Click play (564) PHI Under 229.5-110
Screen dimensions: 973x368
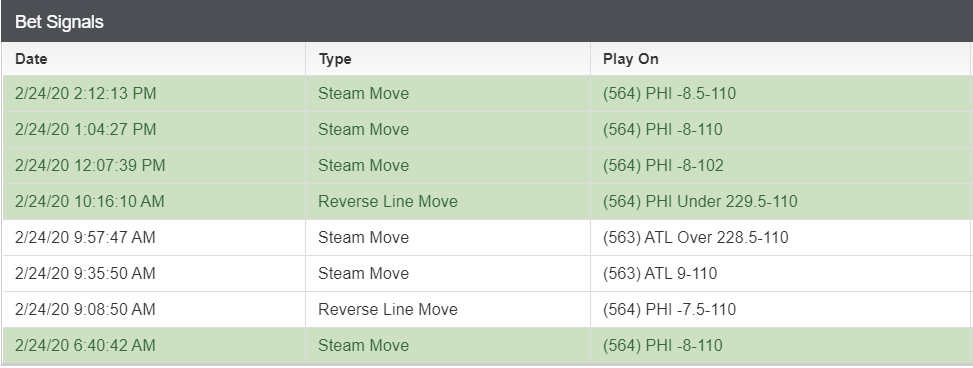pos(701,202)
